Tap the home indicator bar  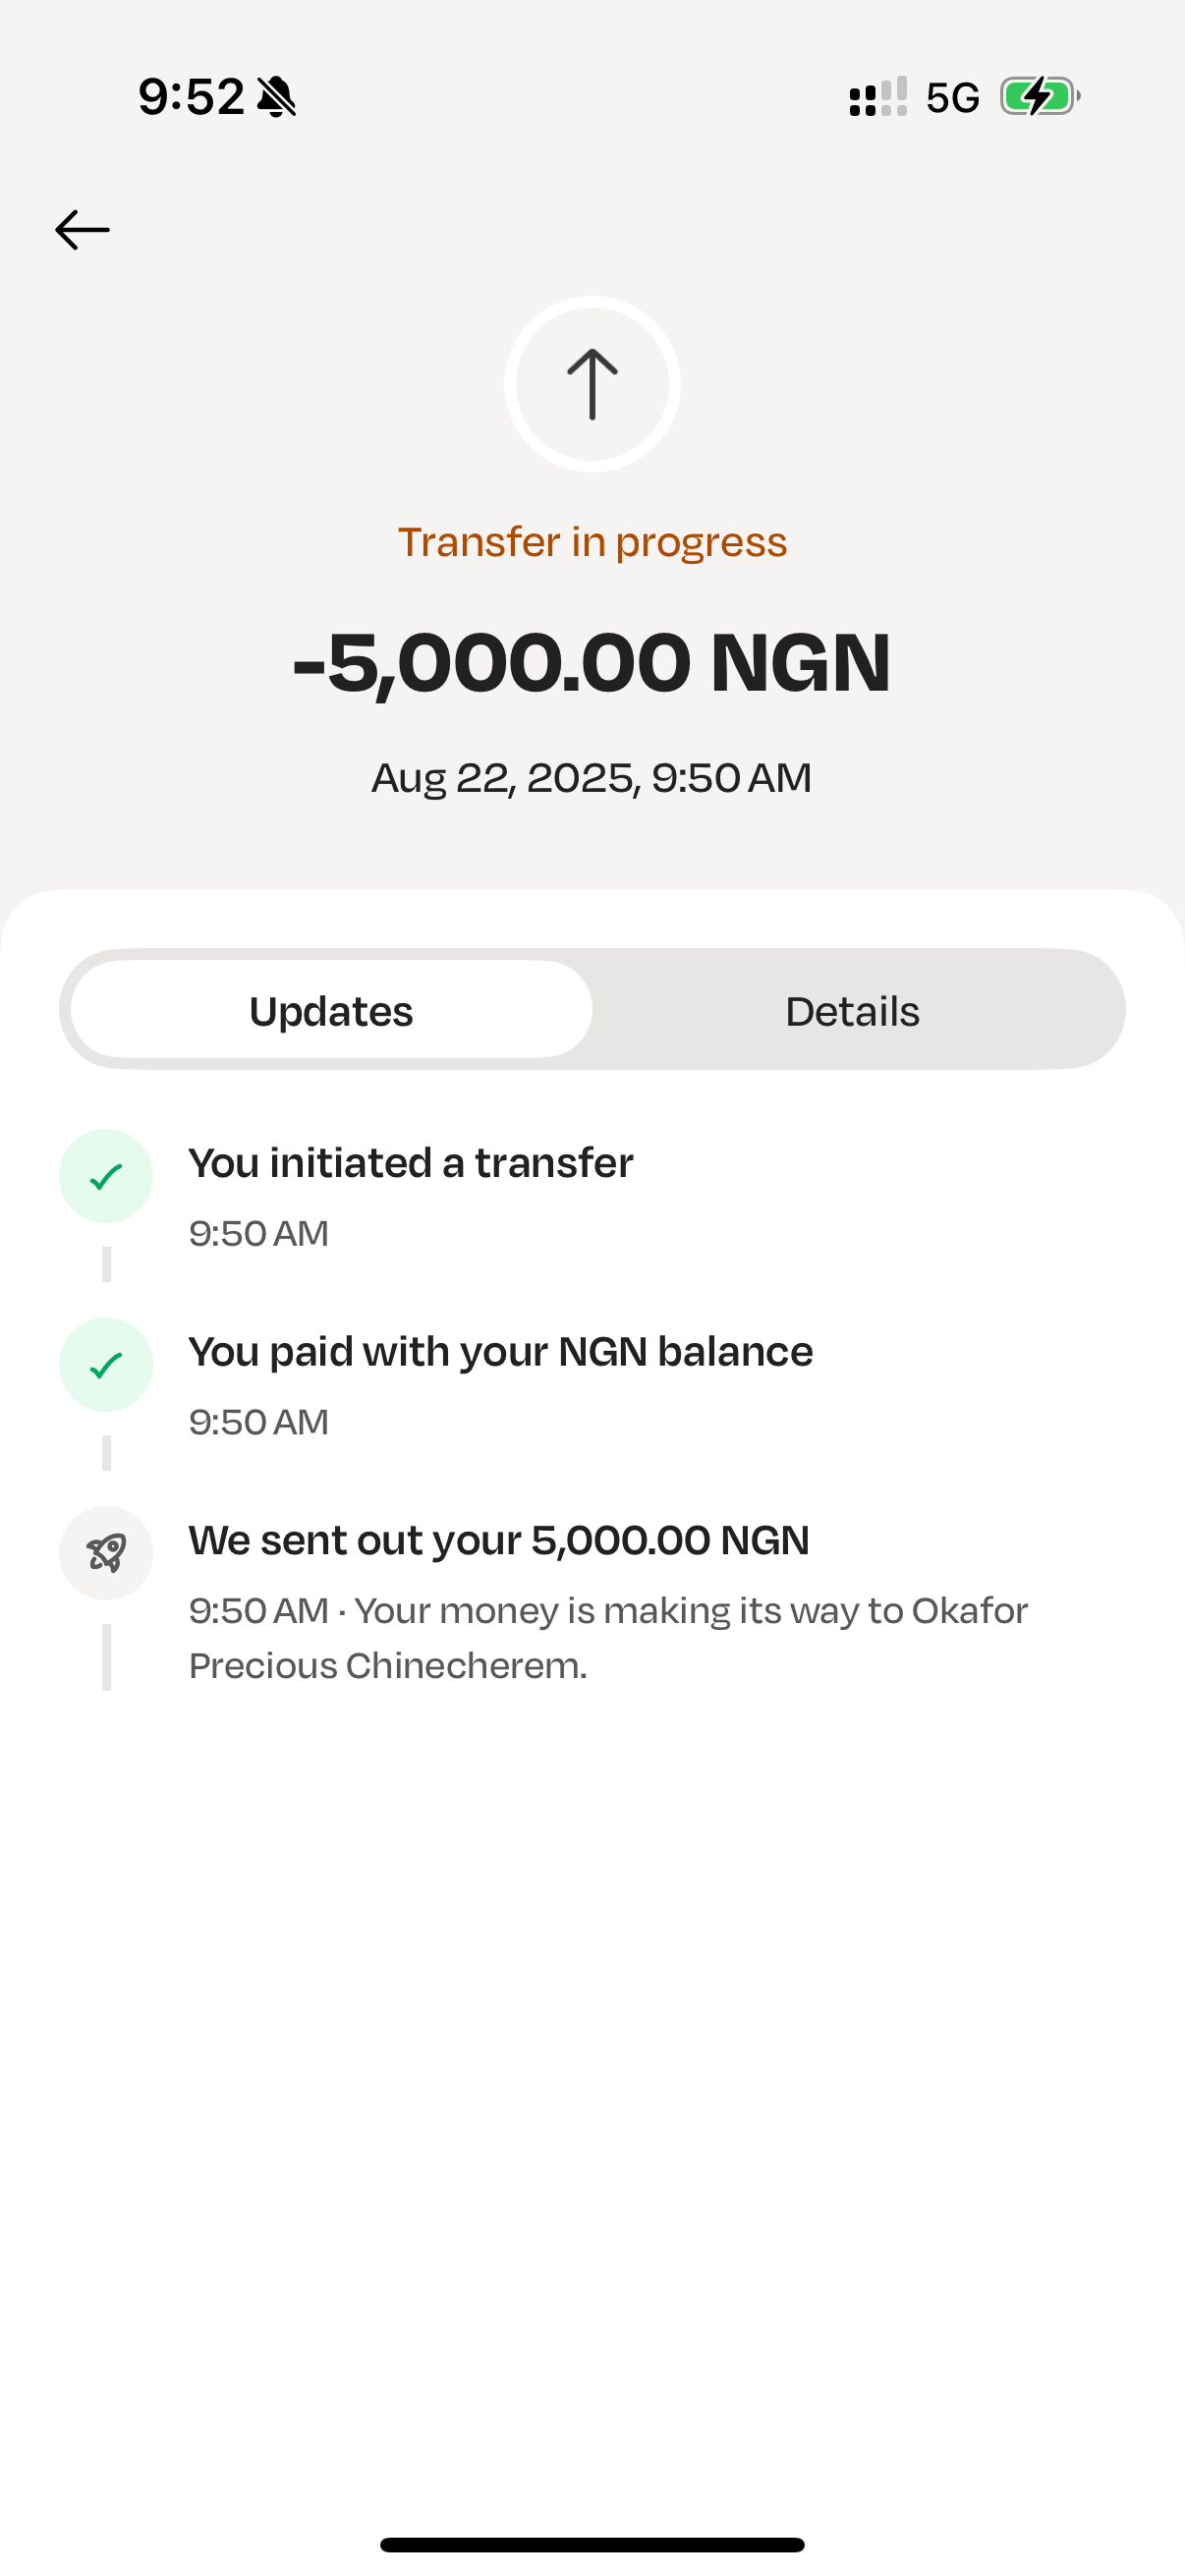pyautogui.click(x=592, y=2545)
